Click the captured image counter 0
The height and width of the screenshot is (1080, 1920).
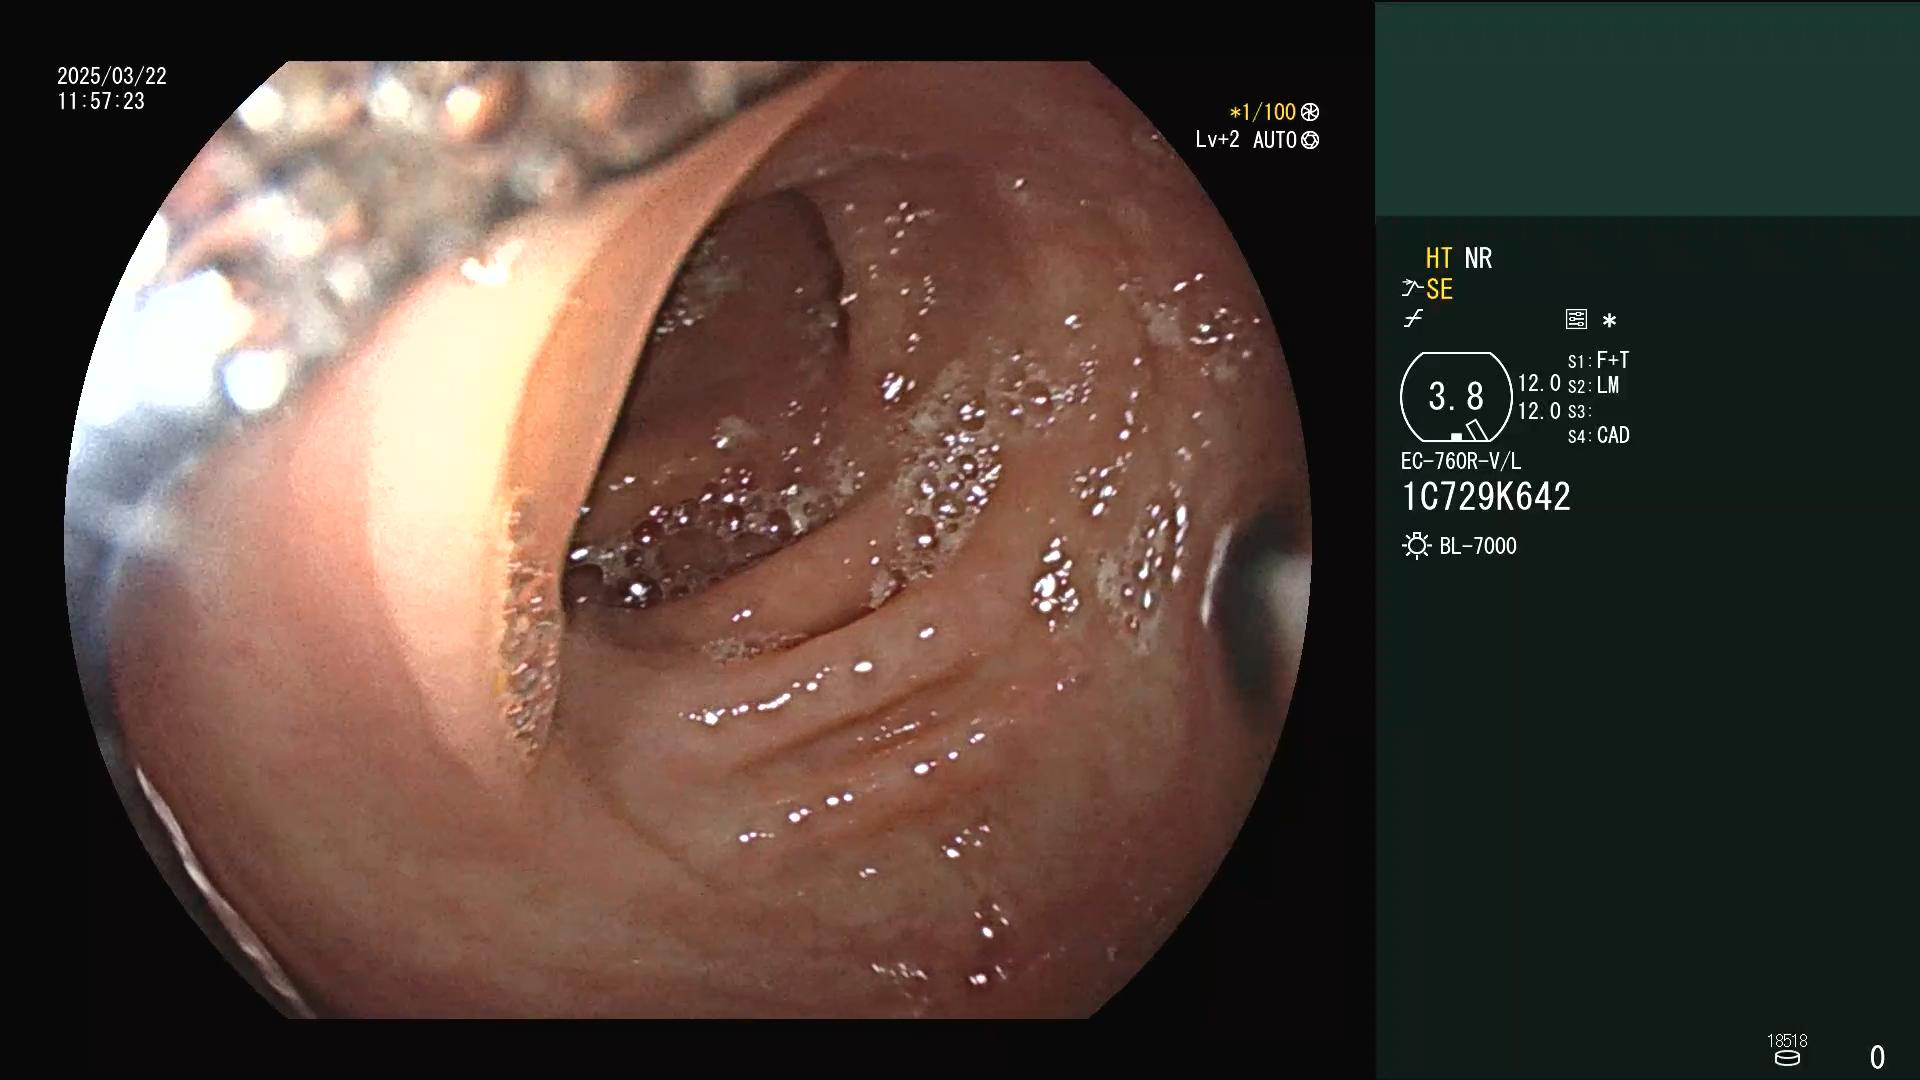point(1877,1057)
